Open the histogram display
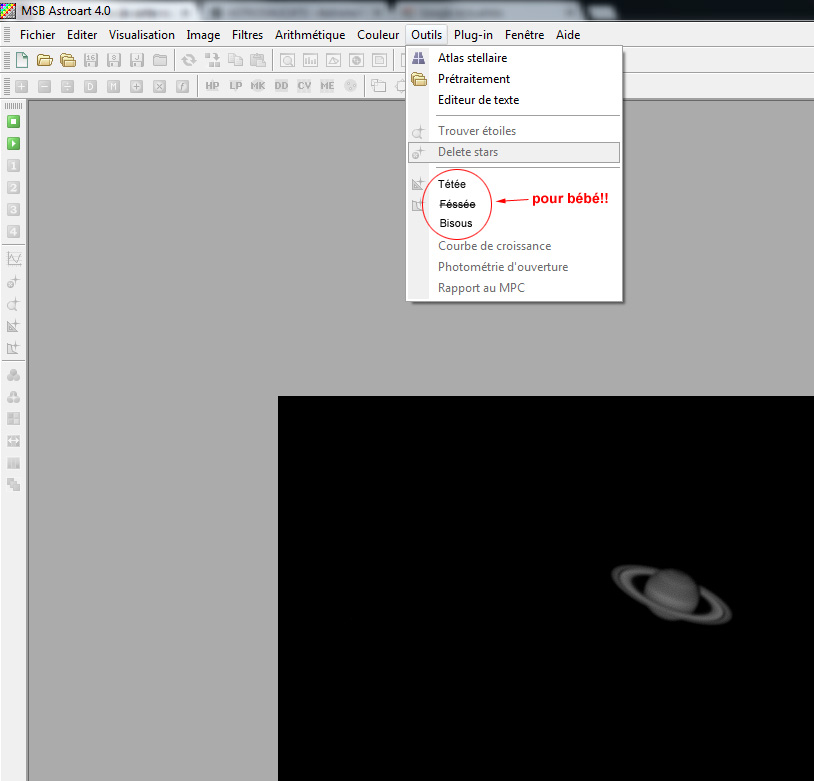This screenshot has width=814, height=781. [x=309, y=60]
